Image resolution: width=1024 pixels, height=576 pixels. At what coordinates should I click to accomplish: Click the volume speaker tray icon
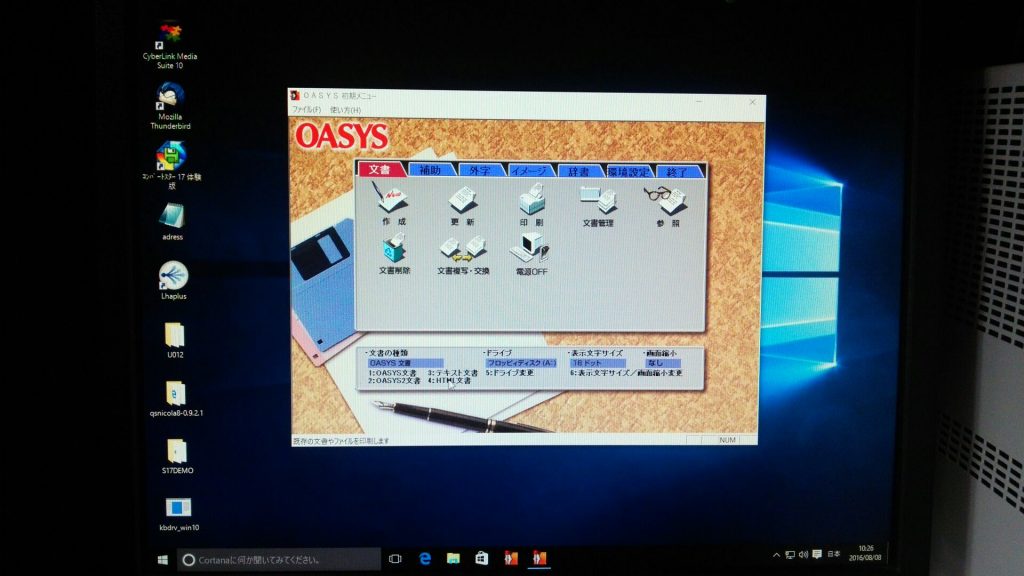click(x=803, y=554)
